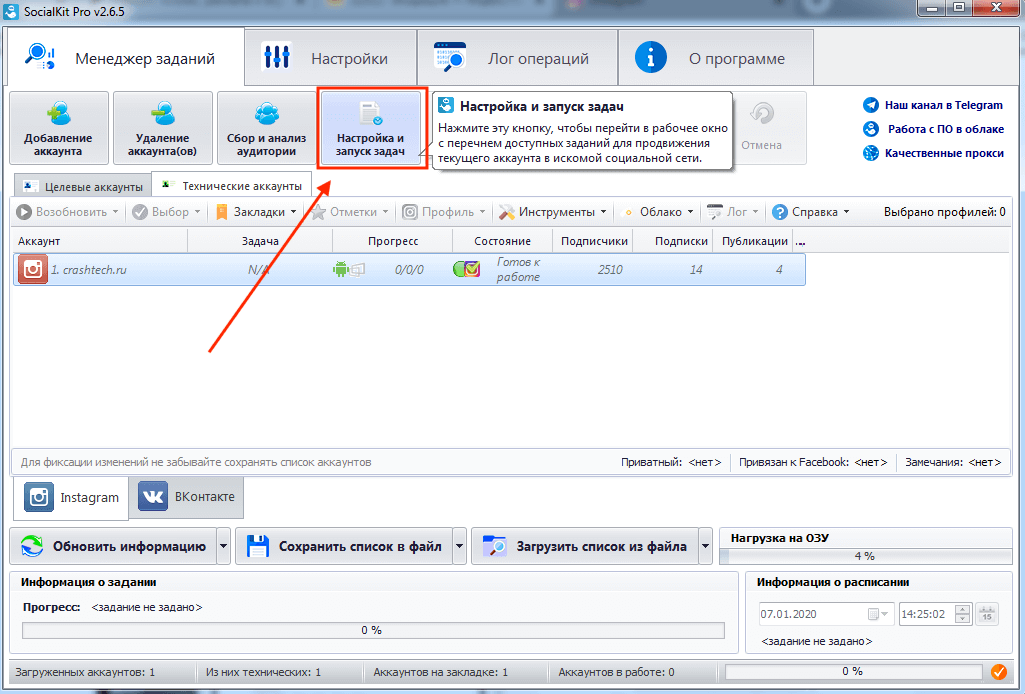Sort by the Подписчики column header
Screen dimensions: 1025x694
coord(594,241)
